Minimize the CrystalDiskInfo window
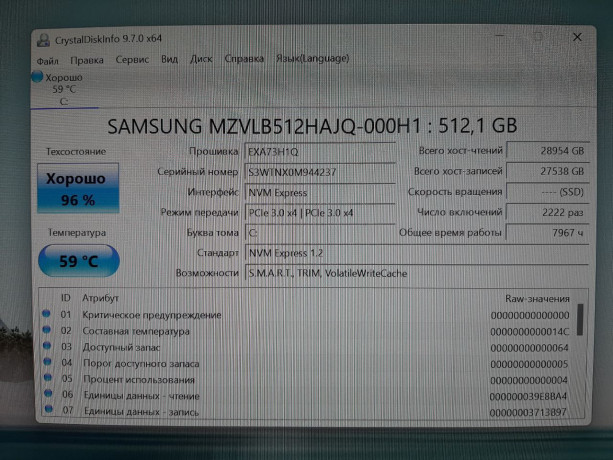 [x=500, y=36]
